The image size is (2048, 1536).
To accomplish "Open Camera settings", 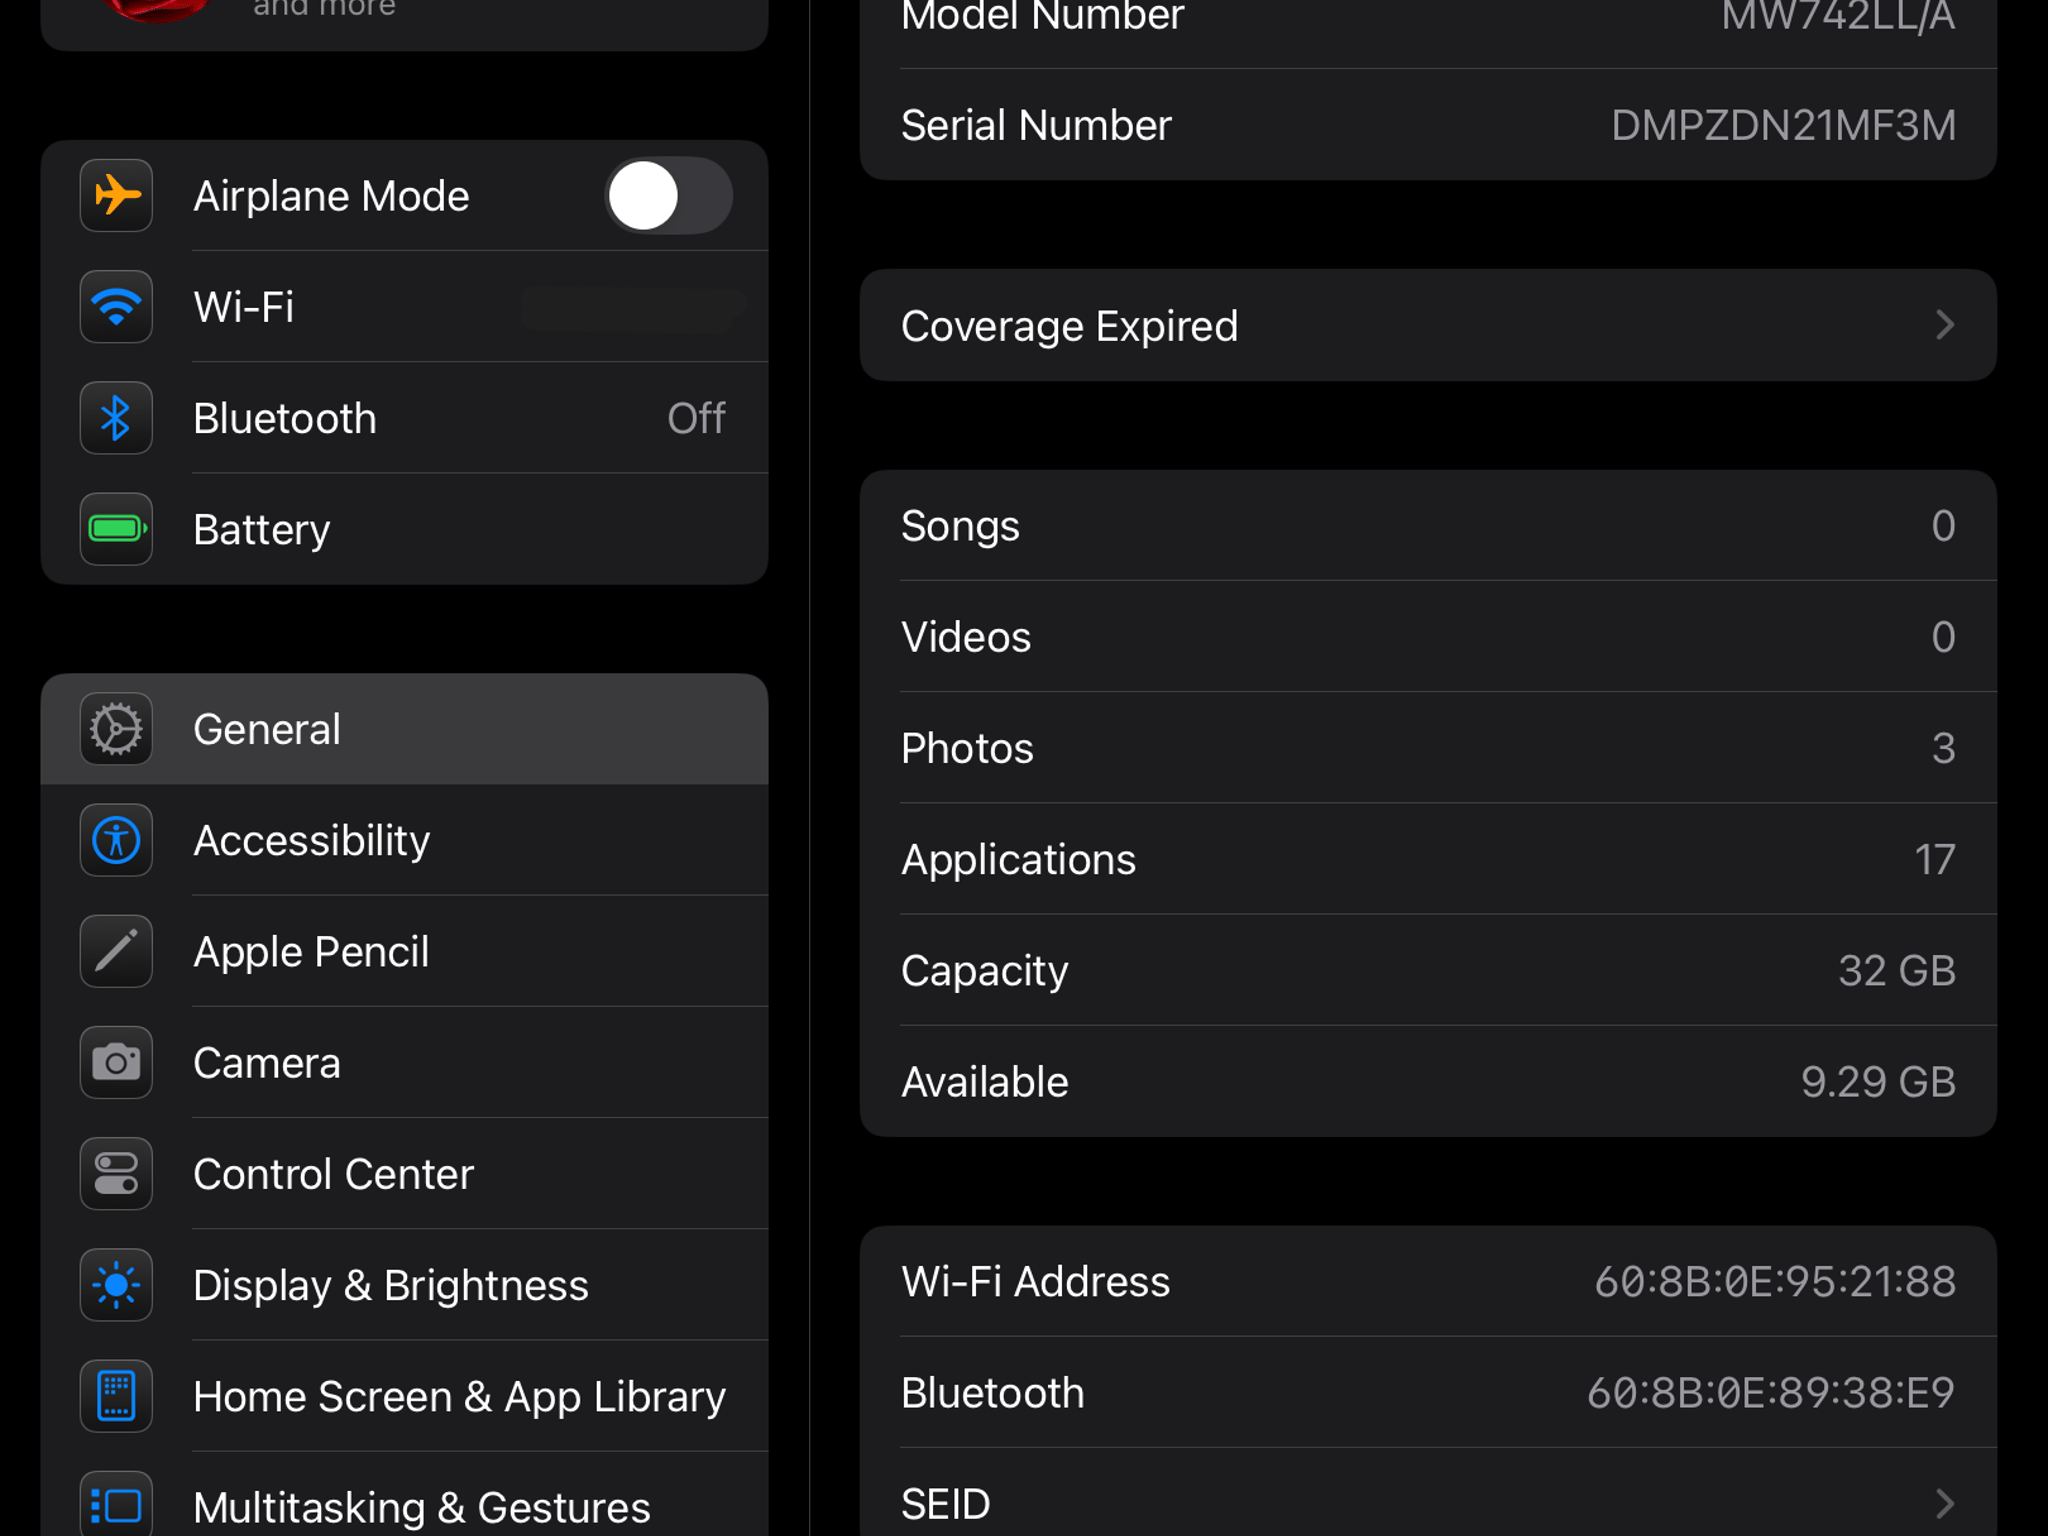I will (405, 1062).
